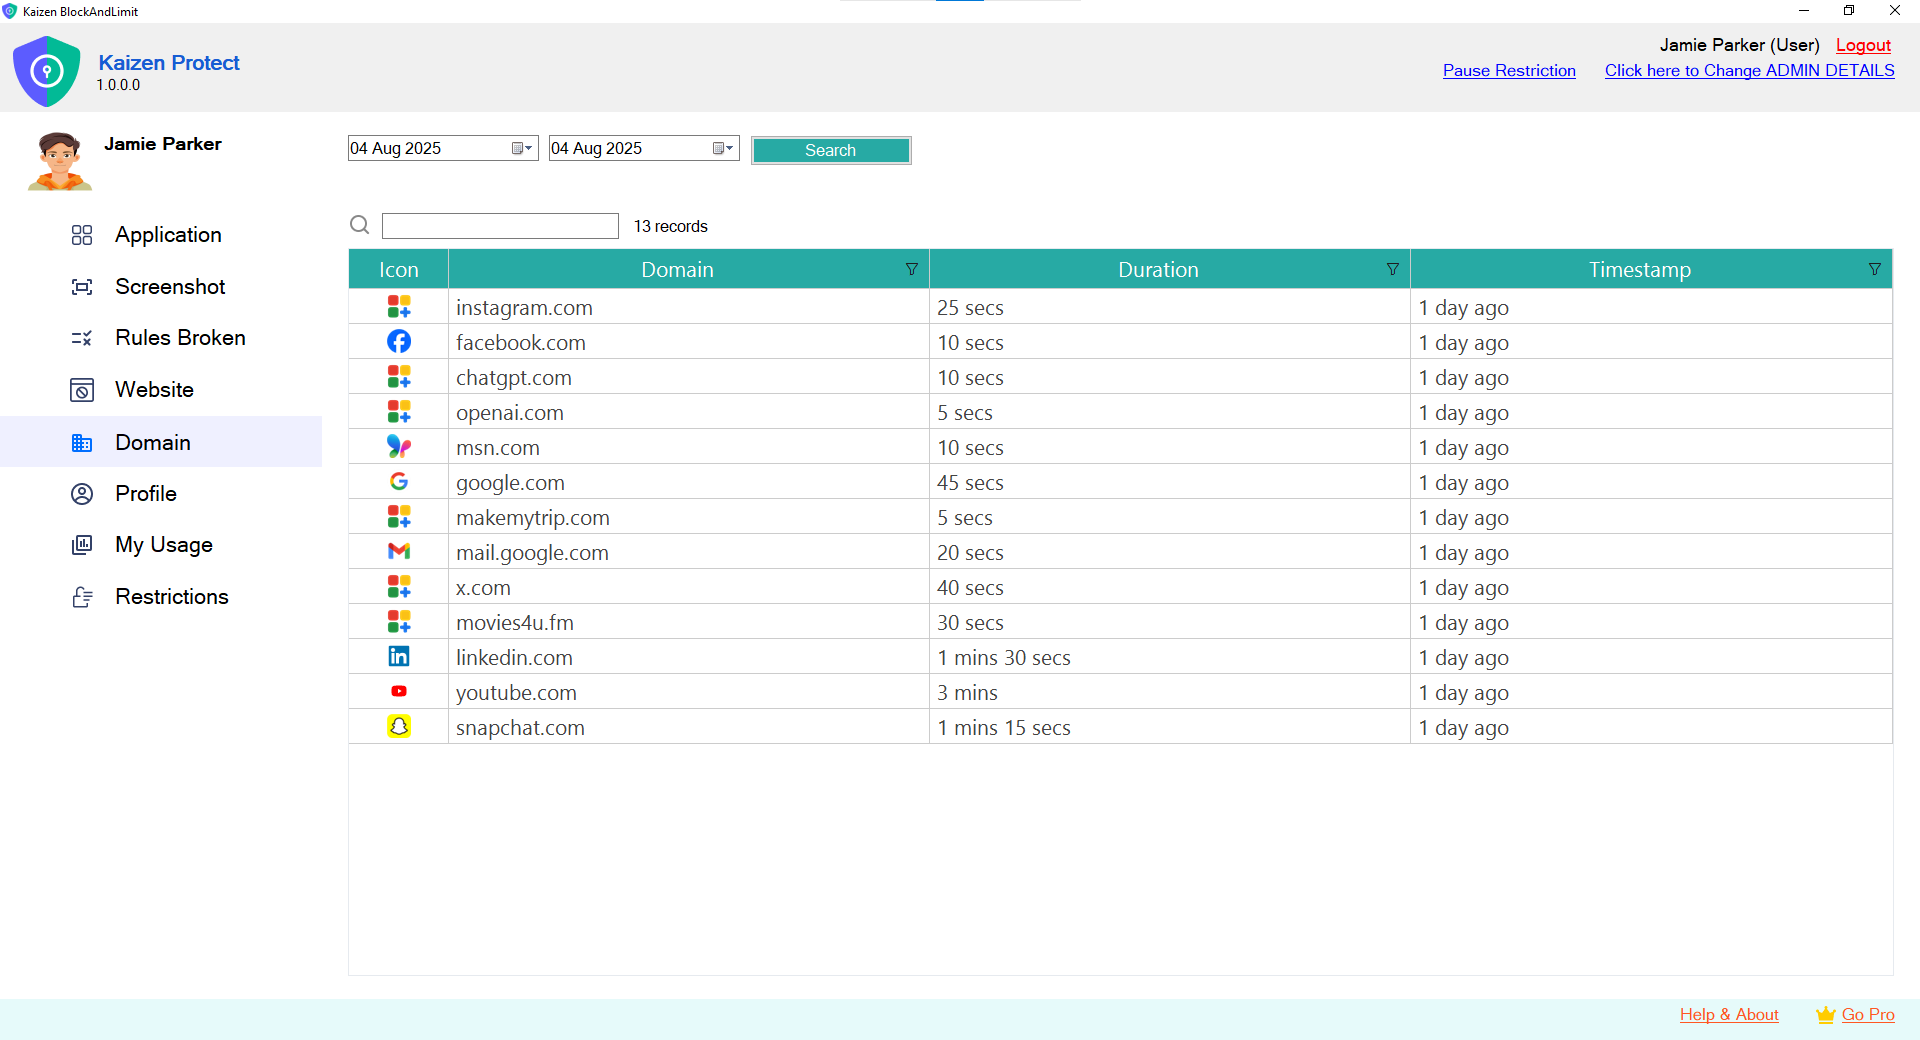Screen dimensions: 1920x1040
Task: Click the Rules Broken icon in sidebar
Action: [82, 338]
